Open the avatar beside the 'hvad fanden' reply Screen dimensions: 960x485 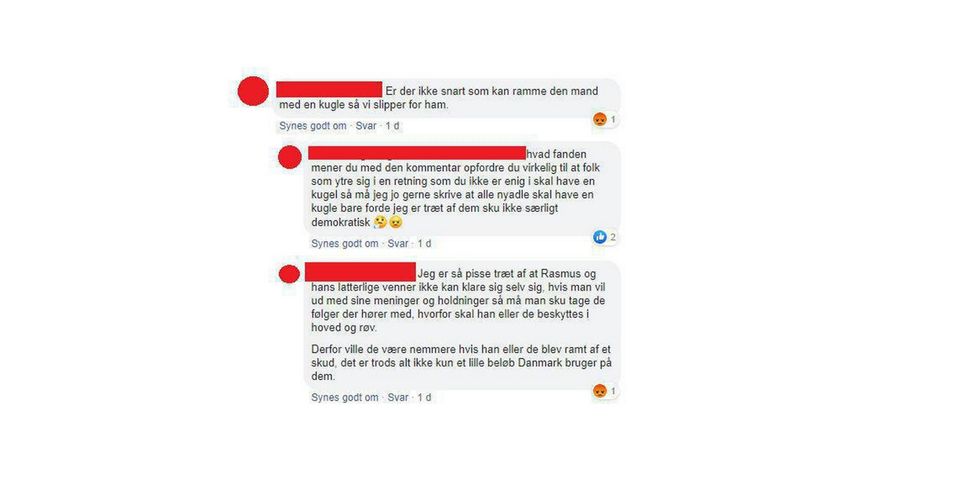pyautogui.click(x=290, y=157)
